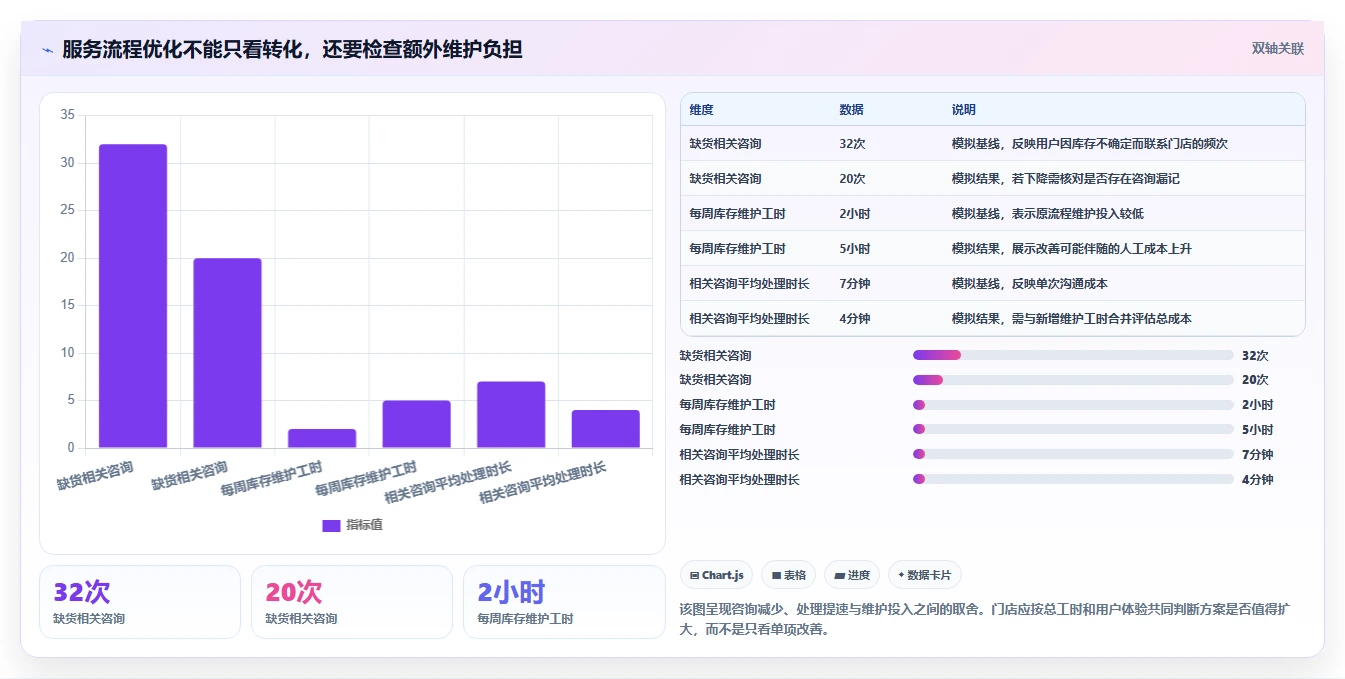The height and width of the screenshot is (679, 1345).
Task: Select the 数据卡片 chip
Action: pyautogui.click(x=925, y=575)
